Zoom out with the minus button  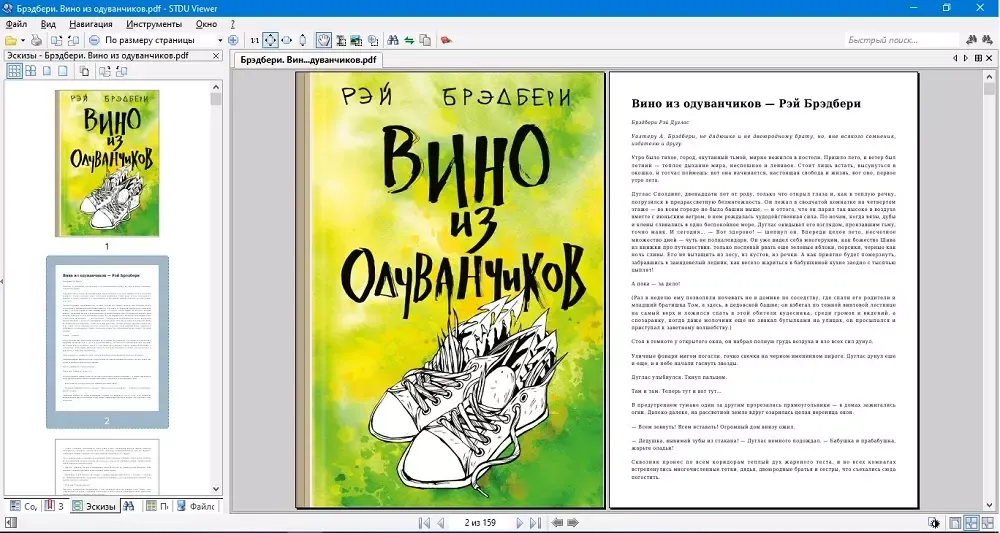[94, 40]
